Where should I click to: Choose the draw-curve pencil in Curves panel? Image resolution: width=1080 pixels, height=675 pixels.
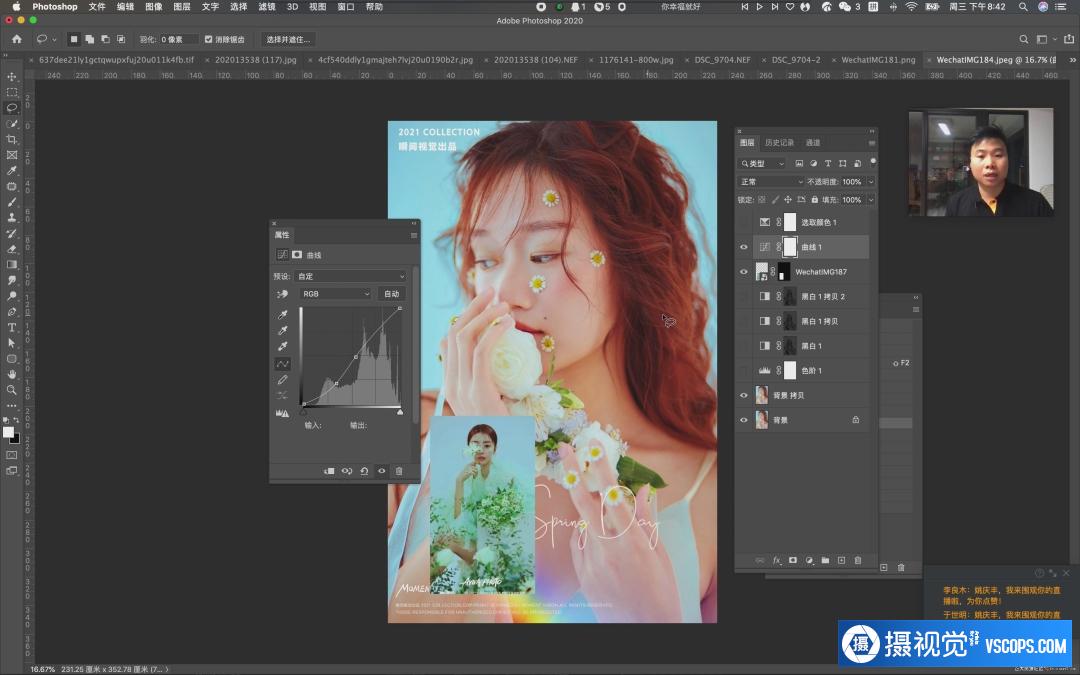pos(282,380)
